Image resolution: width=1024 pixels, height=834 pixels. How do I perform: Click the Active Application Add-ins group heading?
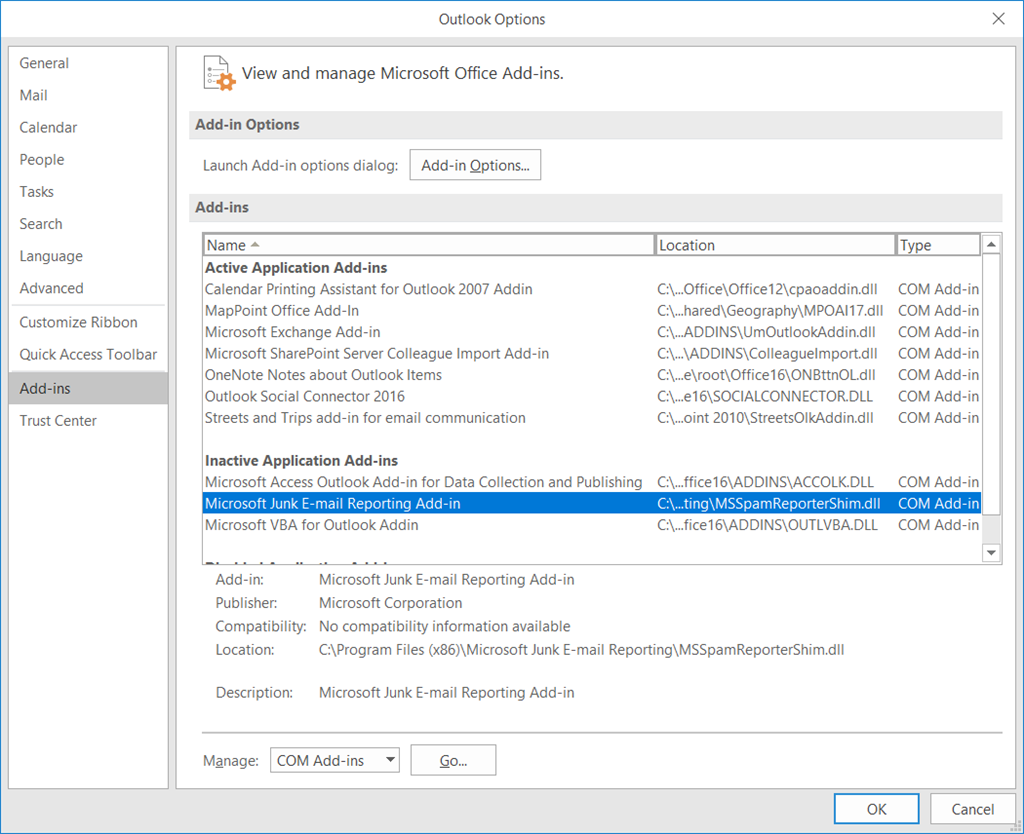(296, 268)
